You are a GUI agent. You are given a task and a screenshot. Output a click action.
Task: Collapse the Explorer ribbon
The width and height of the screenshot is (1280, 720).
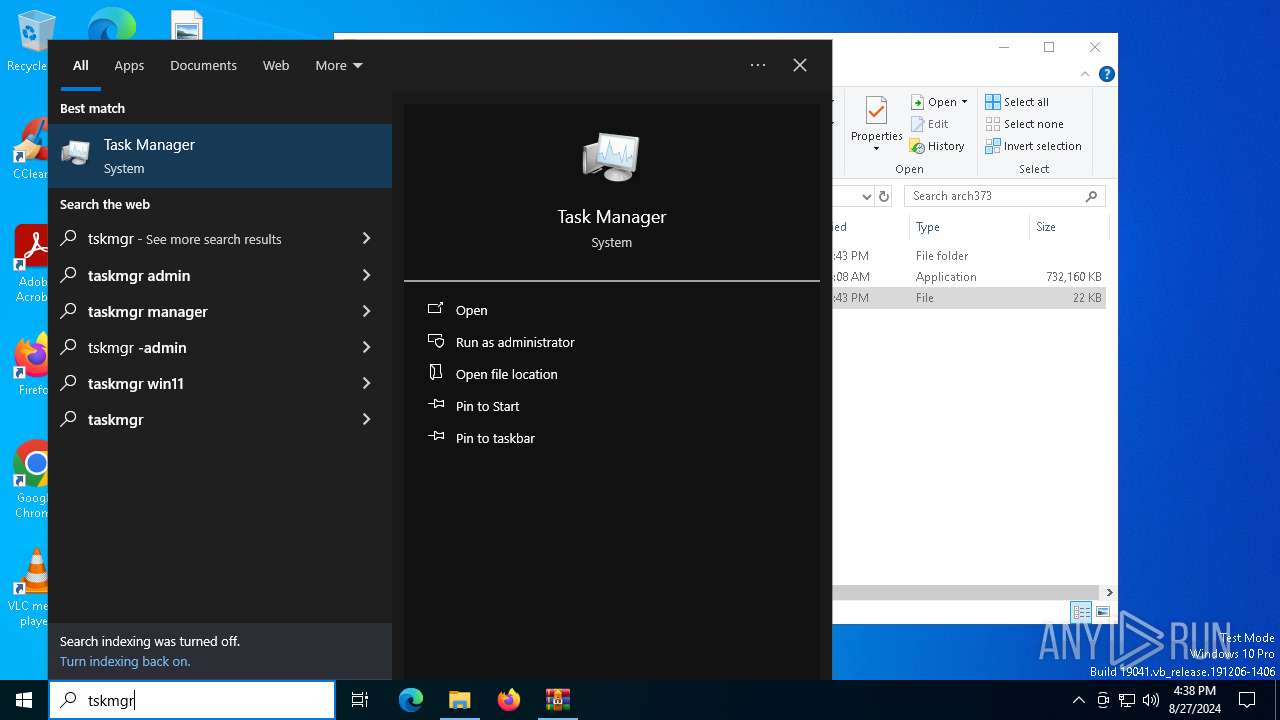[x=1085, y=74]
